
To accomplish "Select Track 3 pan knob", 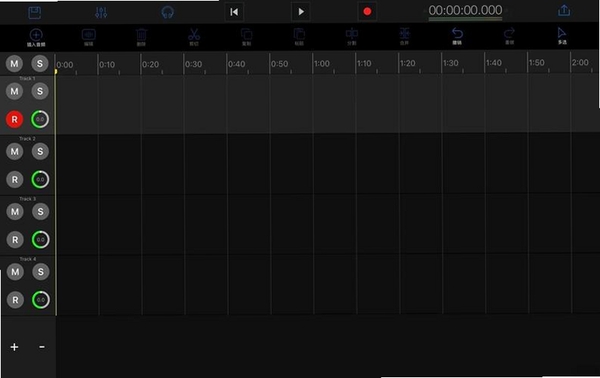I will pos(40,240).
